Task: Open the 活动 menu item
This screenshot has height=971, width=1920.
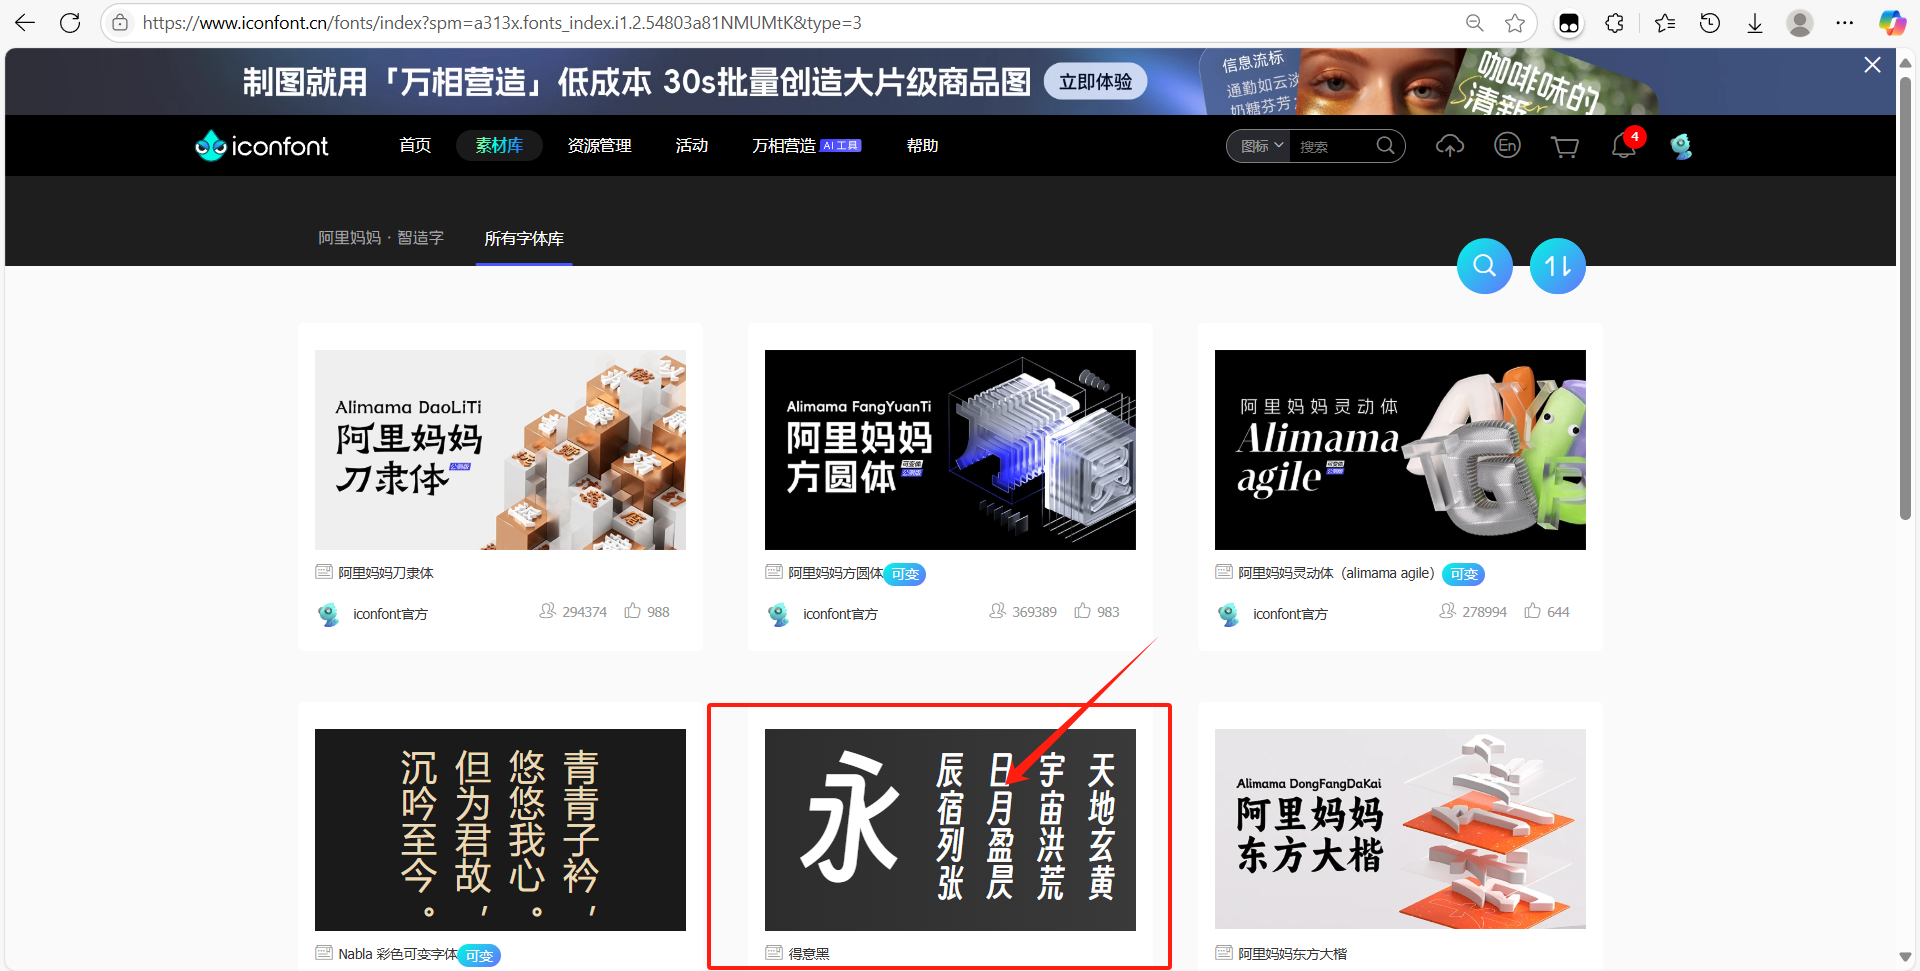Action: 691,146
